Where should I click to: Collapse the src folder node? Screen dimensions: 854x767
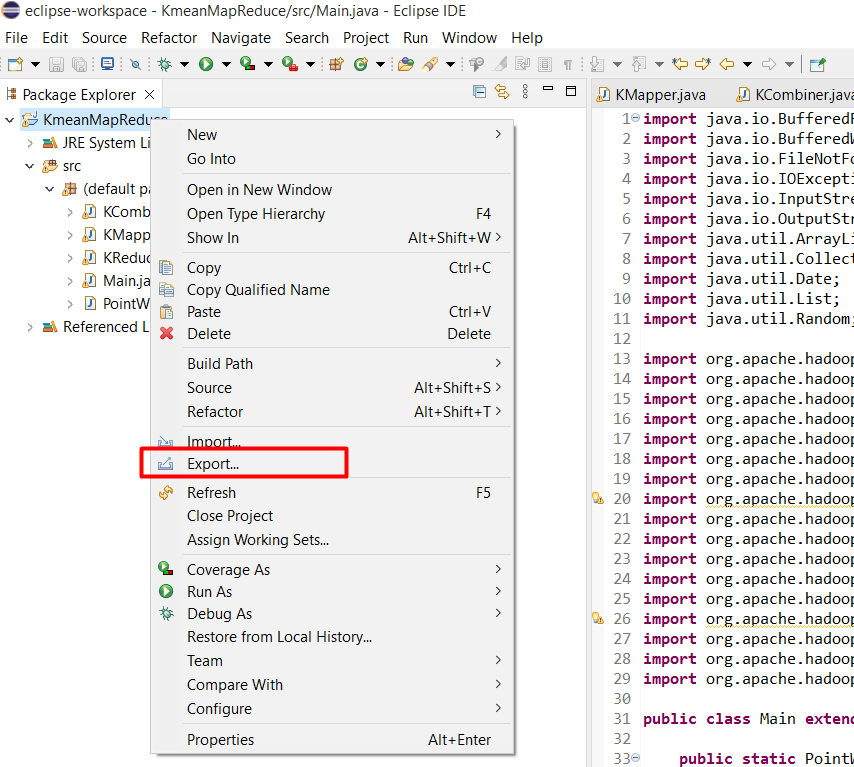pyautogui.click(x=30, y=166)
